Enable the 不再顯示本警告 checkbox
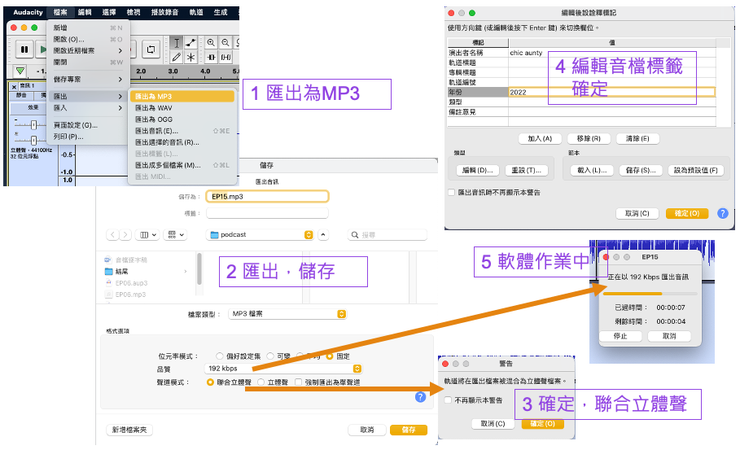 [448, 400]
